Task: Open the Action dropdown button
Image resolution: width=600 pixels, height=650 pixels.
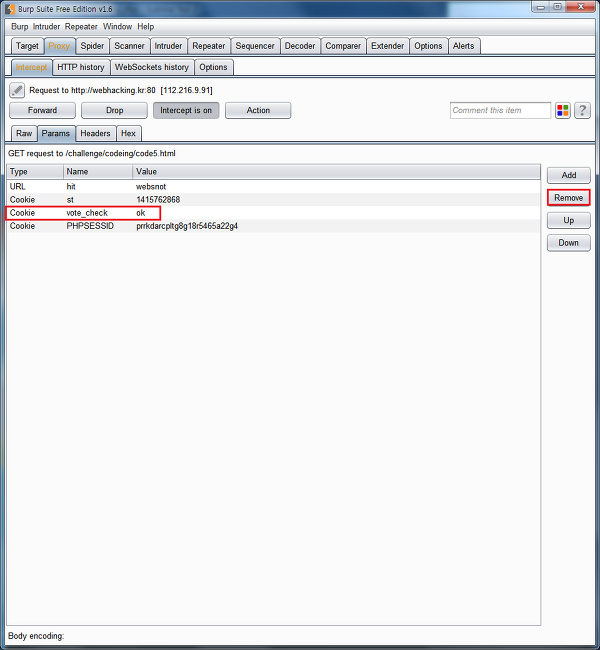Action: tap(258, 110)
